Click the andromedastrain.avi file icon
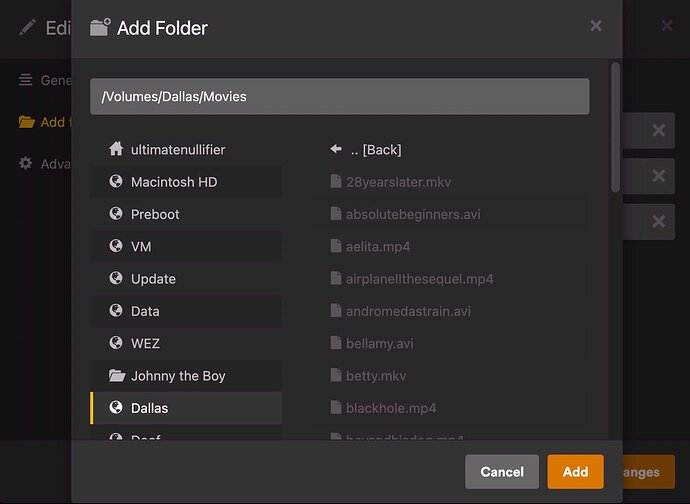 click(336, 311)
